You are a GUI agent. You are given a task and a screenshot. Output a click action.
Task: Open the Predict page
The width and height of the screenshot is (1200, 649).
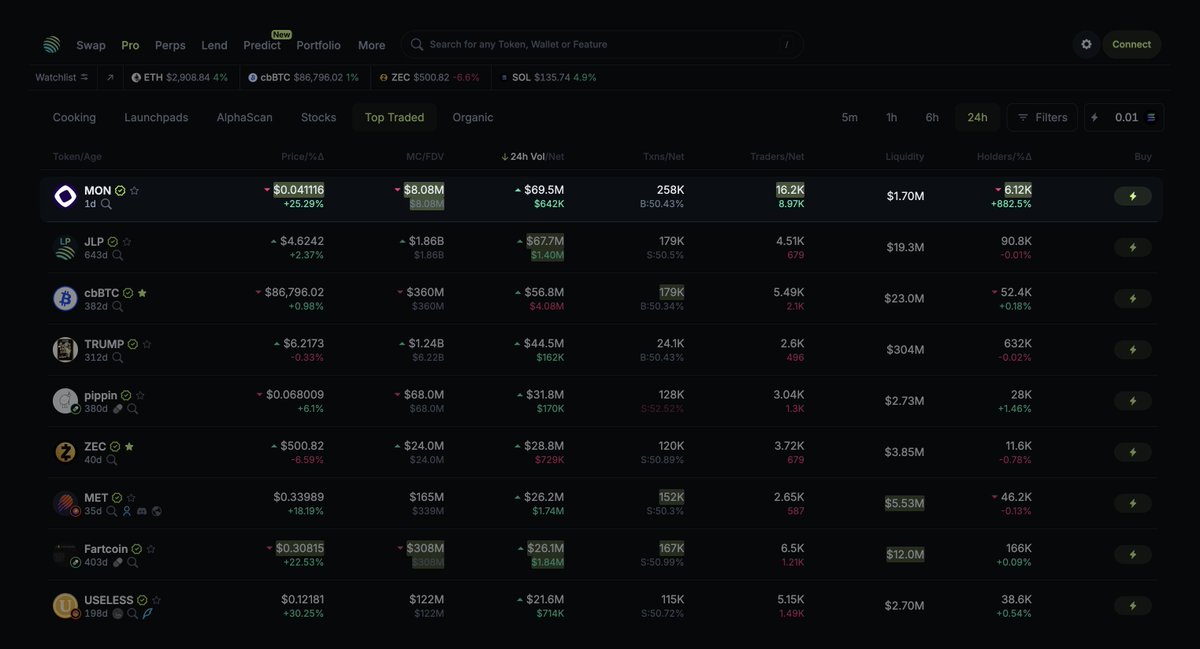point(262,45)
